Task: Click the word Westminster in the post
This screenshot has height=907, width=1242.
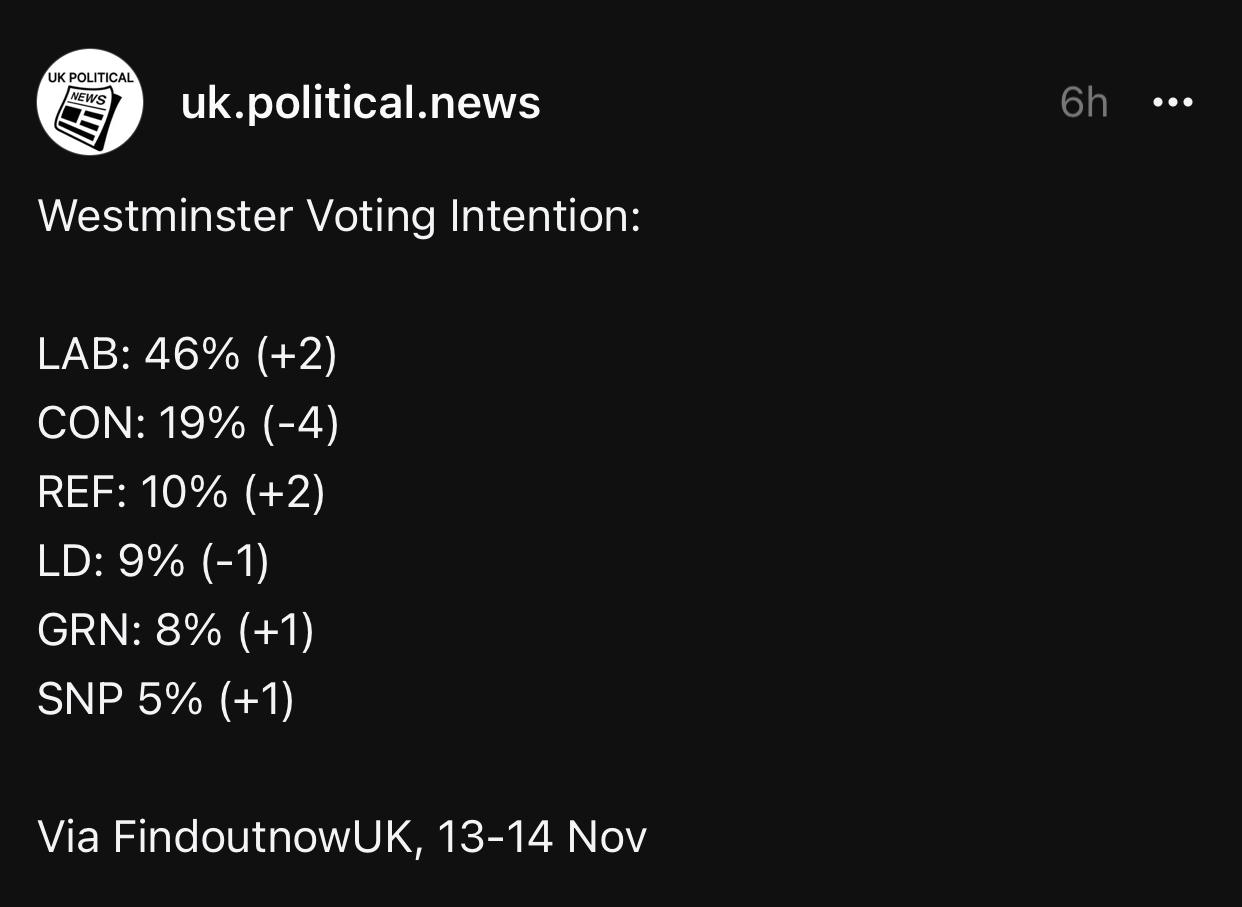Action: 165,217
